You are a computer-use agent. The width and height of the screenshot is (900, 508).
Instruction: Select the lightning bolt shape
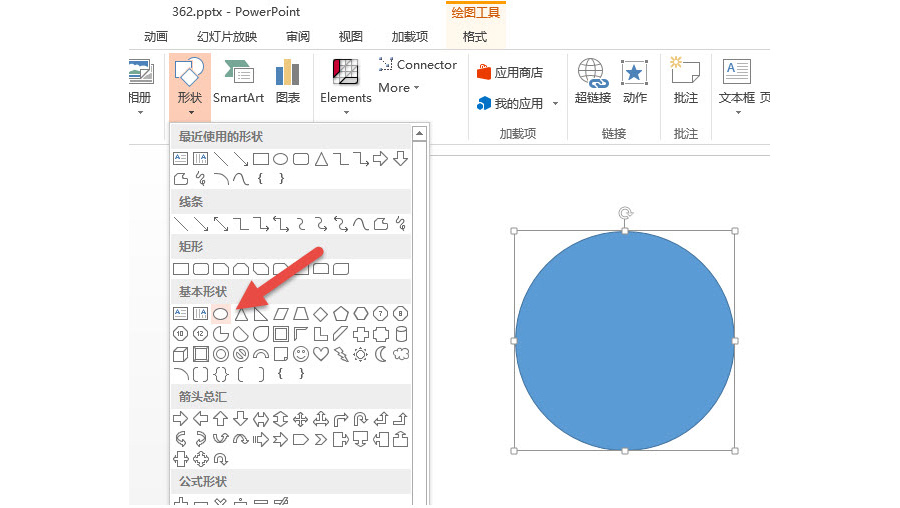tap(341, 354)
